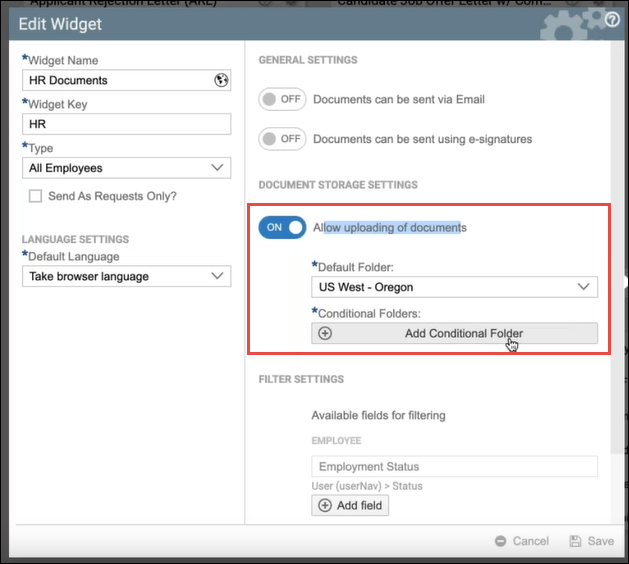
Task: Click the Cancel circle icon
Action: 501,541
